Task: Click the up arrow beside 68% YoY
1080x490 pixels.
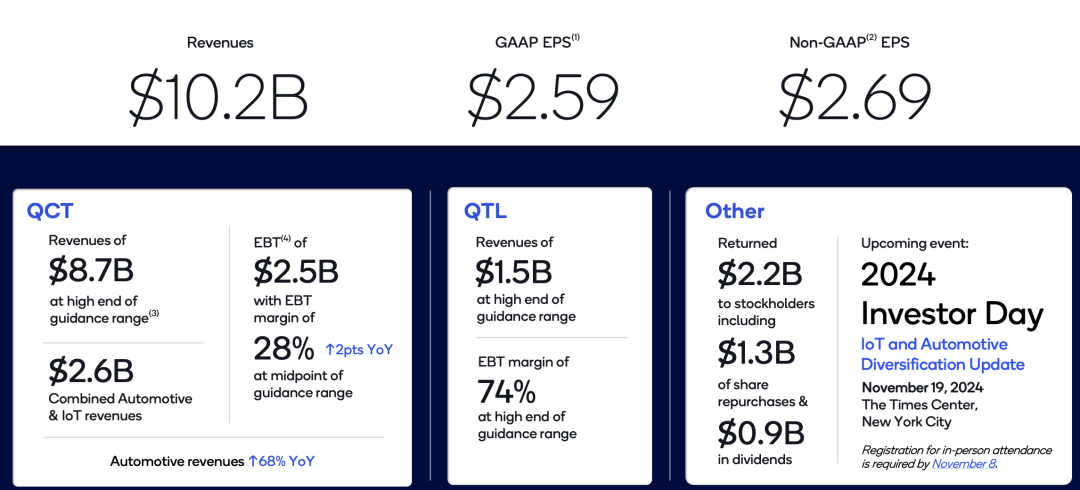Action: (253, 461)
